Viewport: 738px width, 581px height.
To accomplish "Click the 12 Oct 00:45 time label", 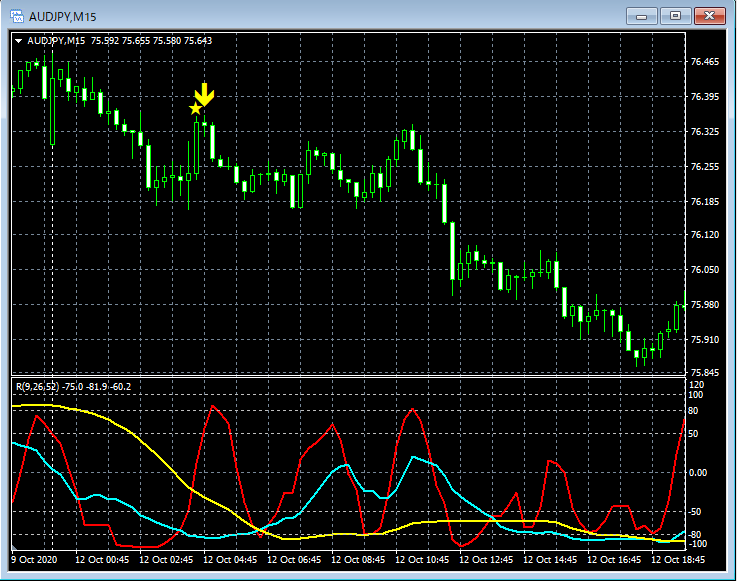I will tap(102, 559).
